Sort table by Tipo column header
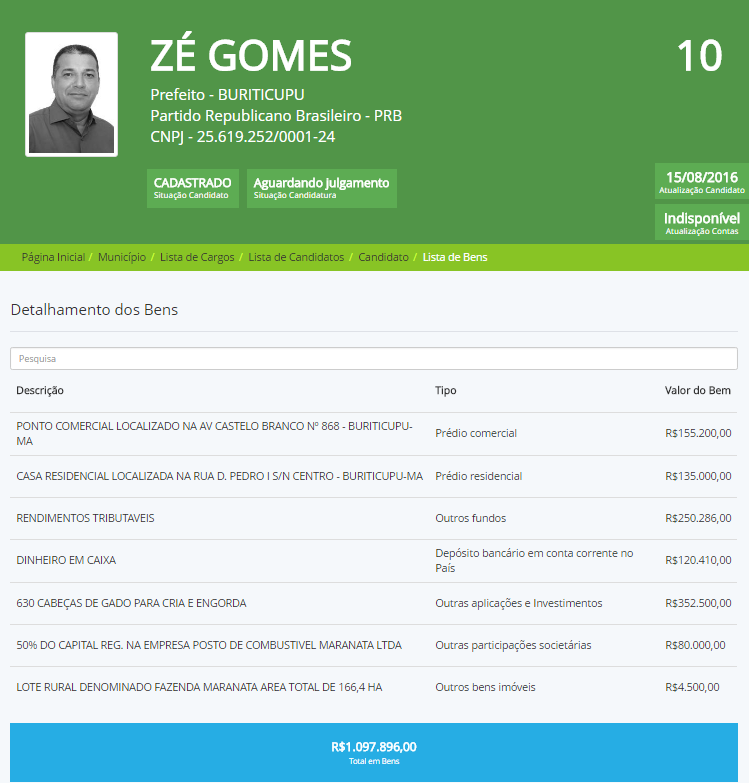The width and height of the screenshot is (749, 783). click(x=445, y=390)
